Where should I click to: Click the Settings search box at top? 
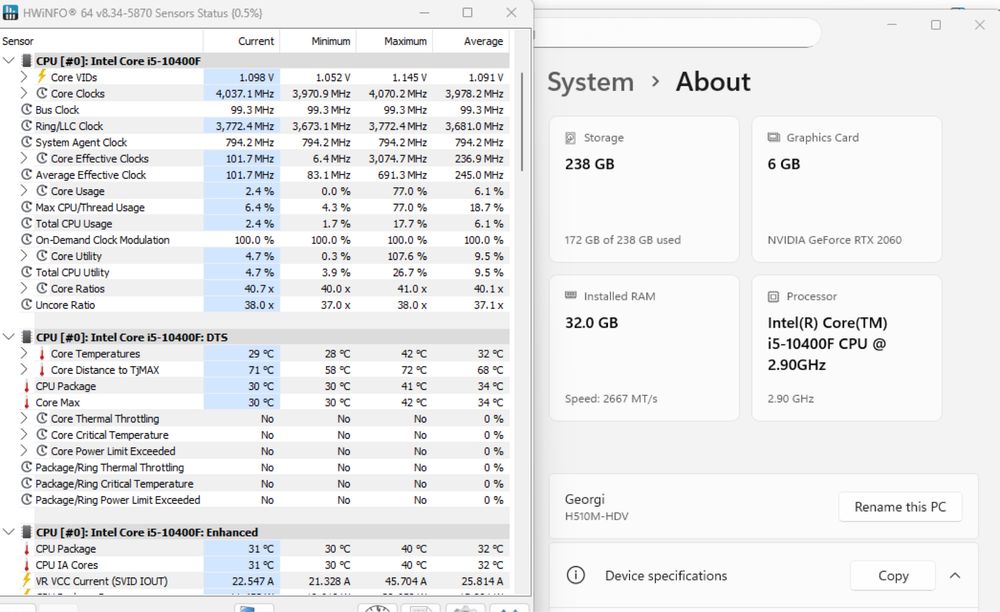(x=677, y=32)
